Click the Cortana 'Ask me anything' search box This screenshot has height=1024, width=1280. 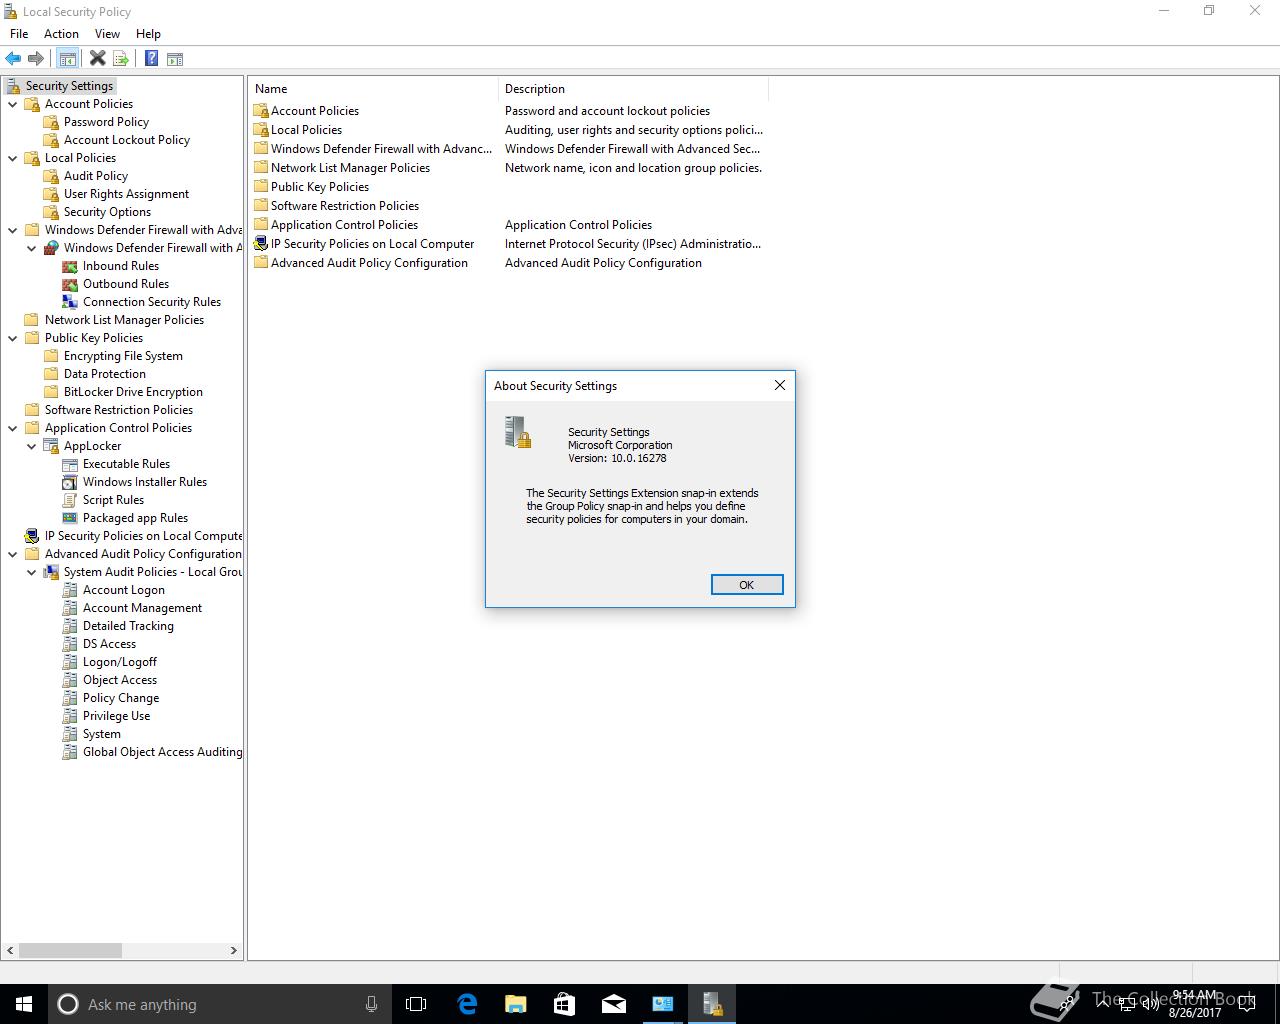click(218, 1004)
